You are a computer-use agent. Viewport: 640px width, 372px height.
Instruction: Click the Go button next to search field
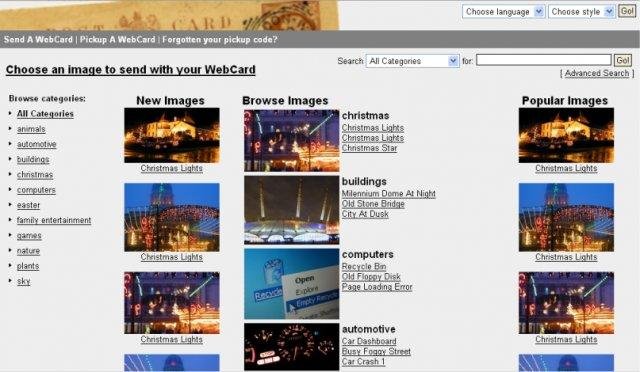tap(622, 60)
